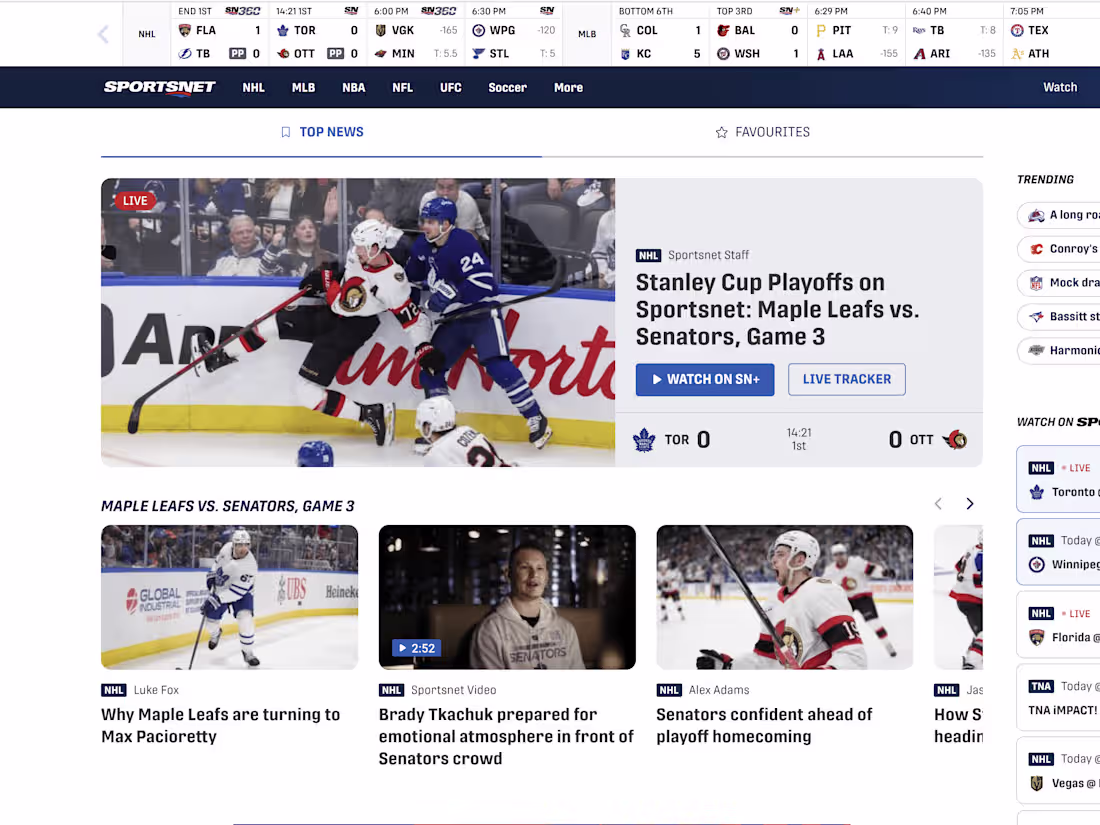1100x825 pixels.
Task: Click Washington Nationals logo in scoreboard
Action: [x=723, y=53]
